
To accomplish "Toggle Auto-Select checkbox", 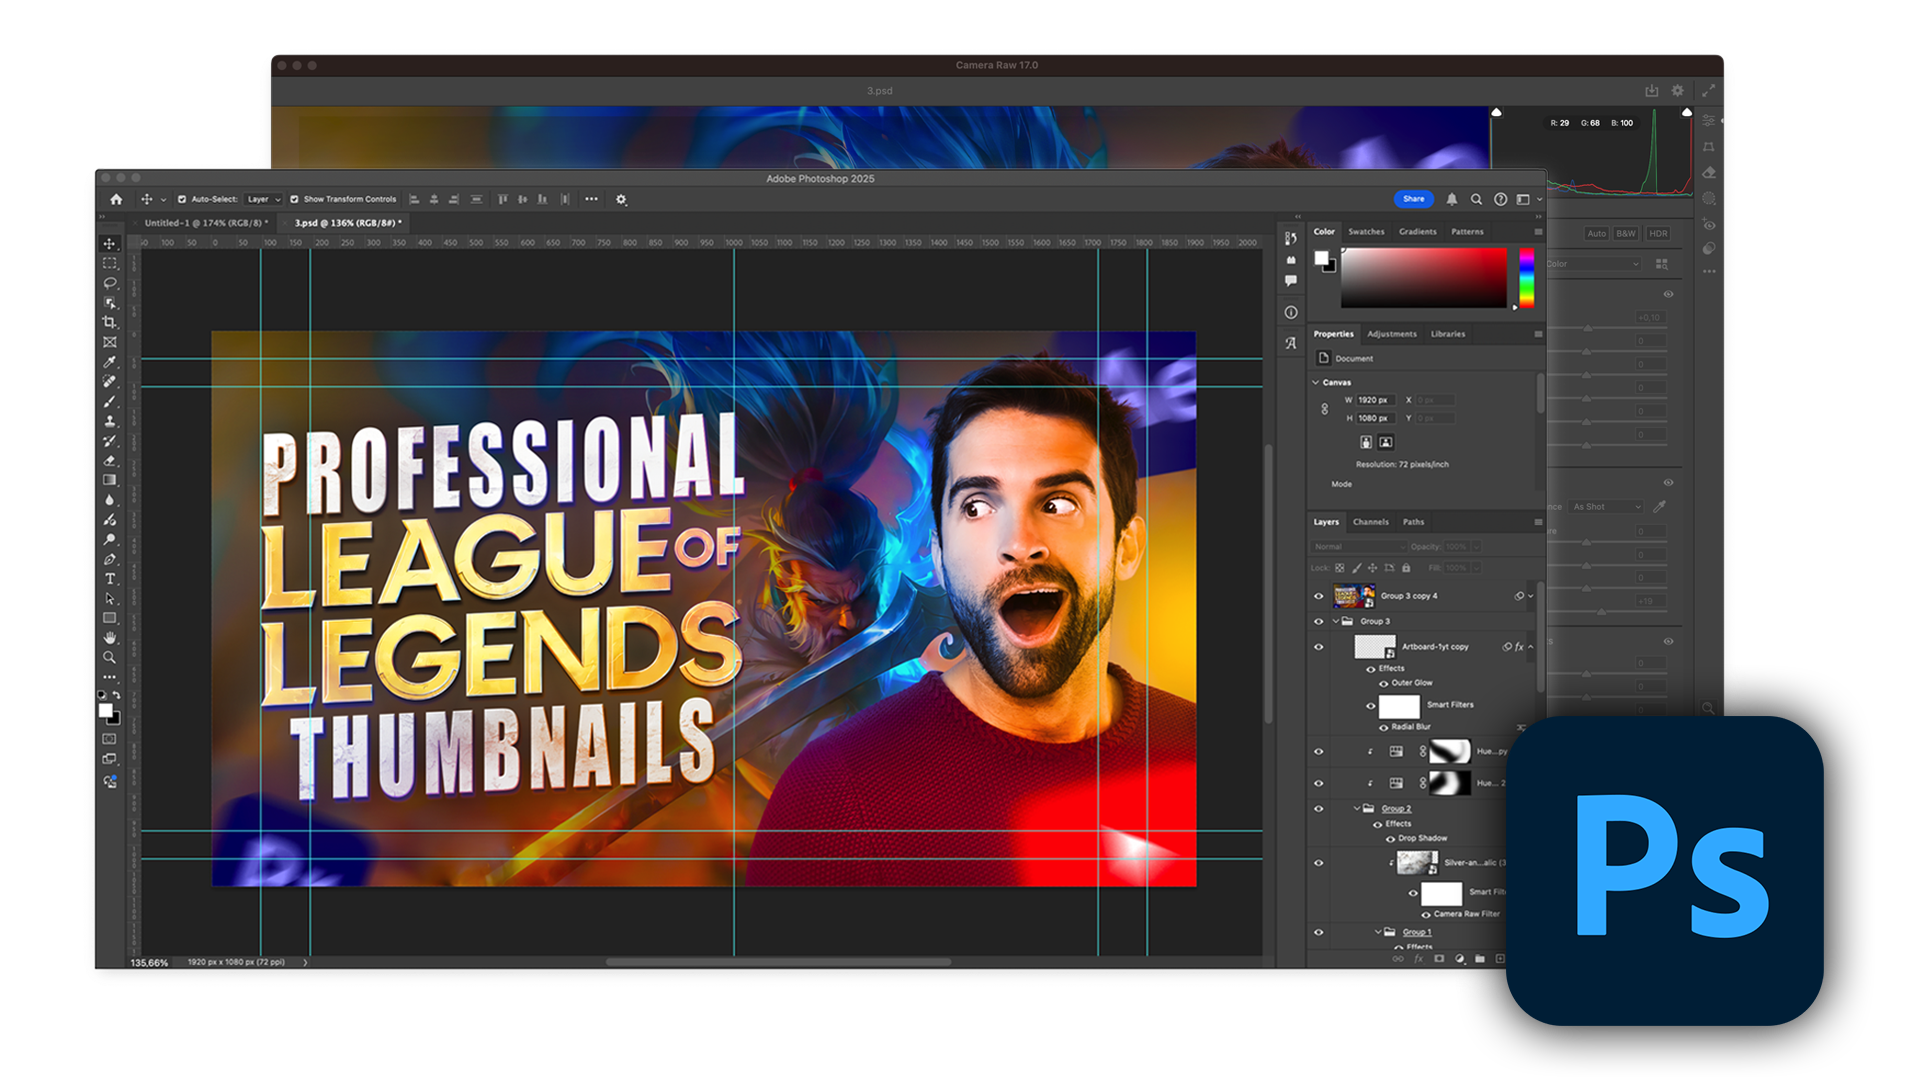I will click(182, 199).
